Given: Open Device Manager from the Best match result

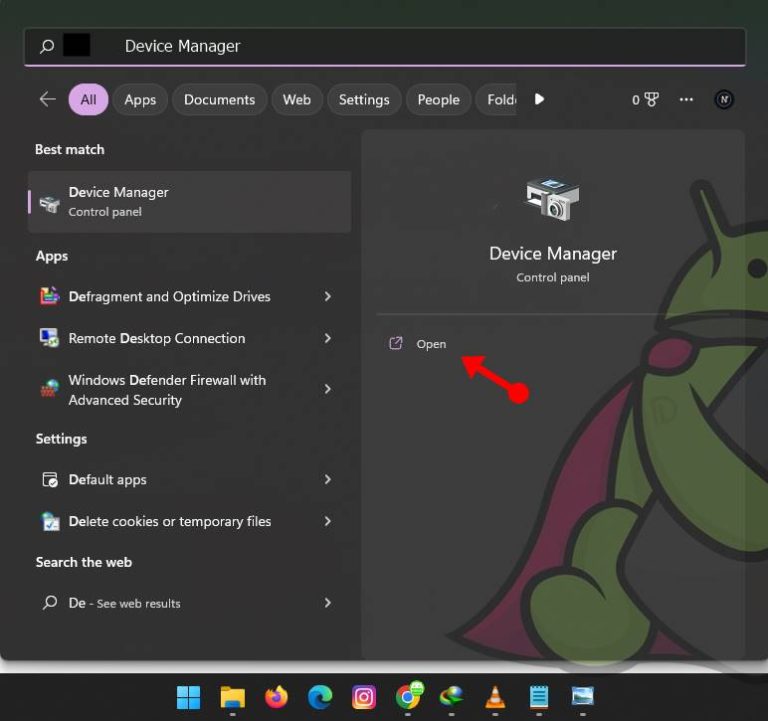Looking at the screenshot, I should [190, 202].
